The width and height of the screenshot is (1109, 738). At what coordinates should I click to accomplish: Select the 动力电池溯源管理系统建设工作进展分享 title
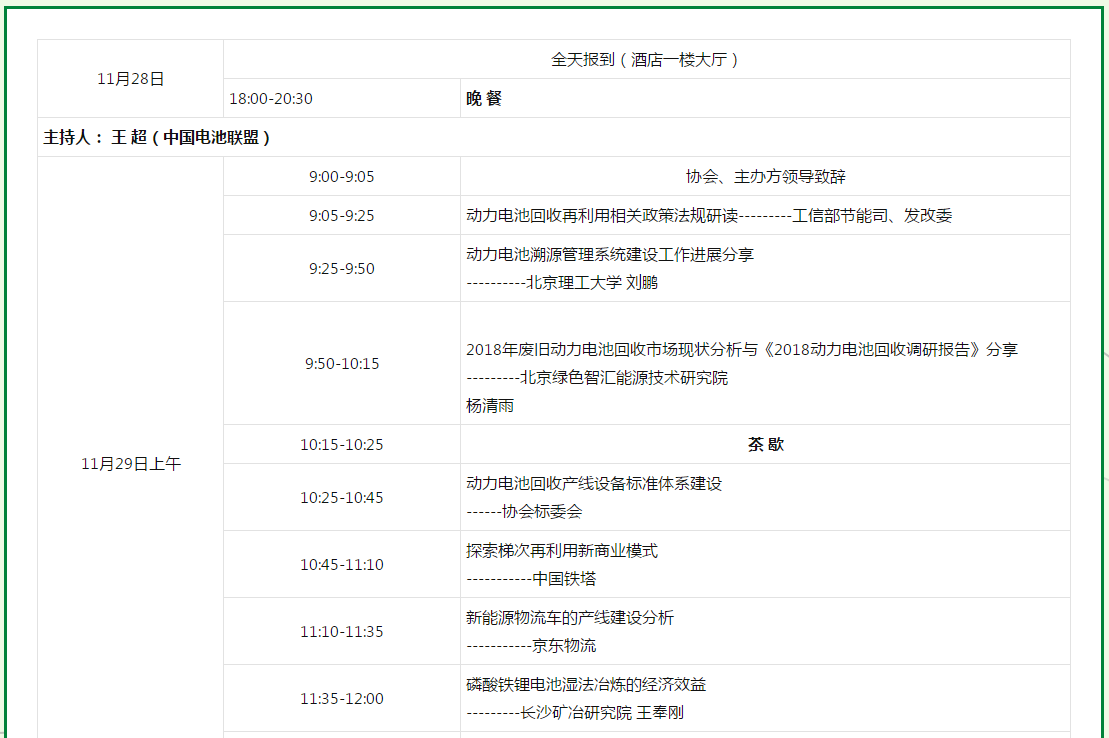610,254
